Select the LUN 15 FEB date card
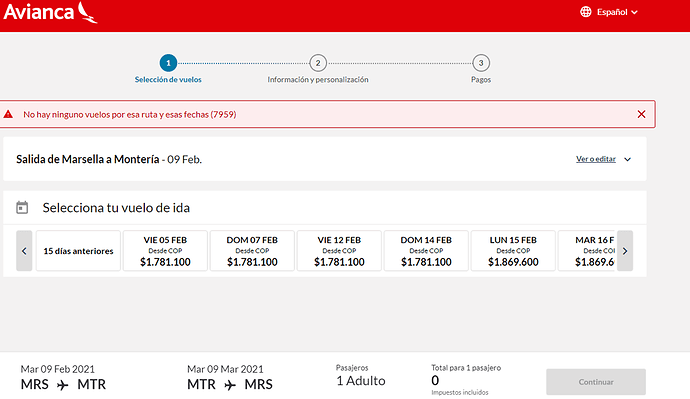The image size is (690, 399). [x=513, y=251]
